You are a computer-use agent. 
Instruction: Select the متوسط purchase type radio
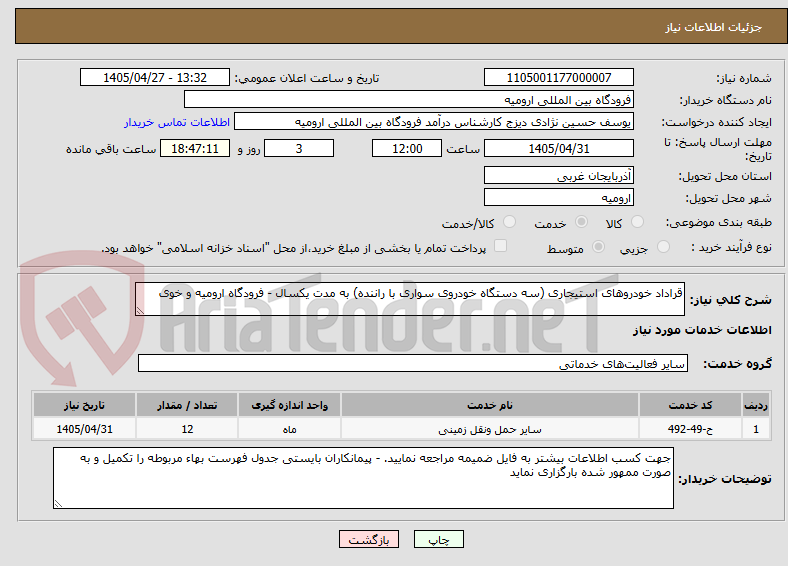[598, 246]
